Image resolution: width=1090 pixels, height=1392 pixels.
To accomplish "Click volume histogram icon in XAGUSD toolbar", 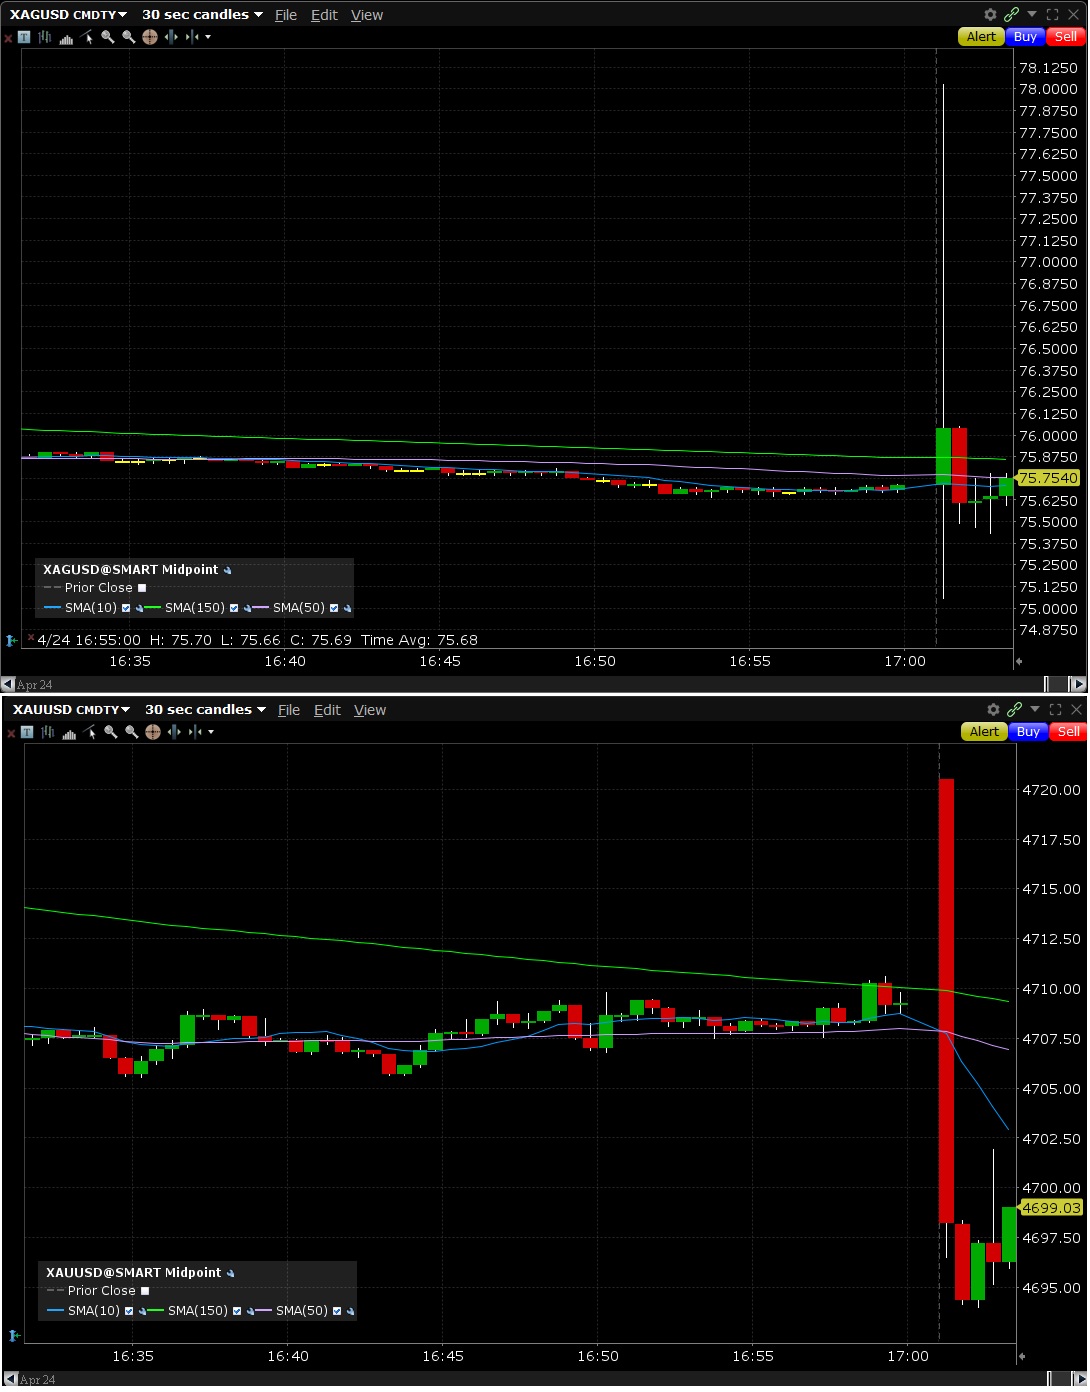I will [66, 38].
